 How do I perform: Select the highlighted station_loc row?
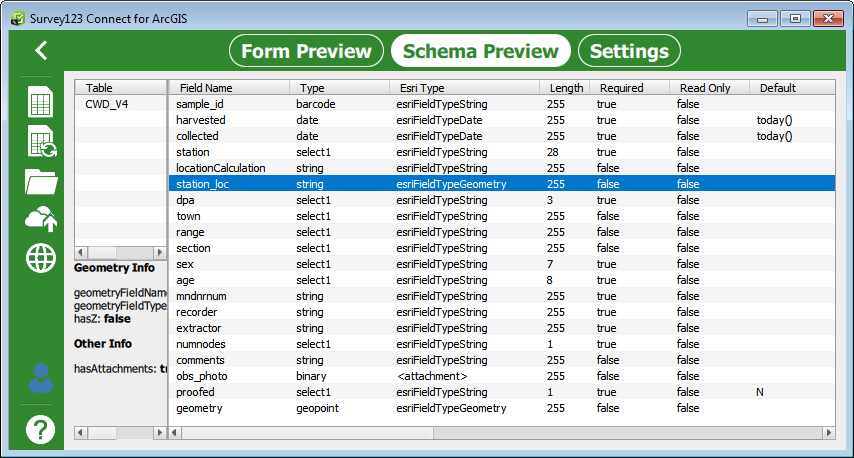tap(502, 184)
